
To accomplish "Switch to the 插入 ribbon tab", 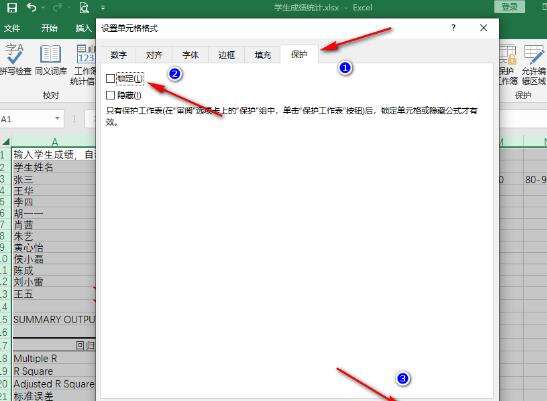I will (84, 28).
